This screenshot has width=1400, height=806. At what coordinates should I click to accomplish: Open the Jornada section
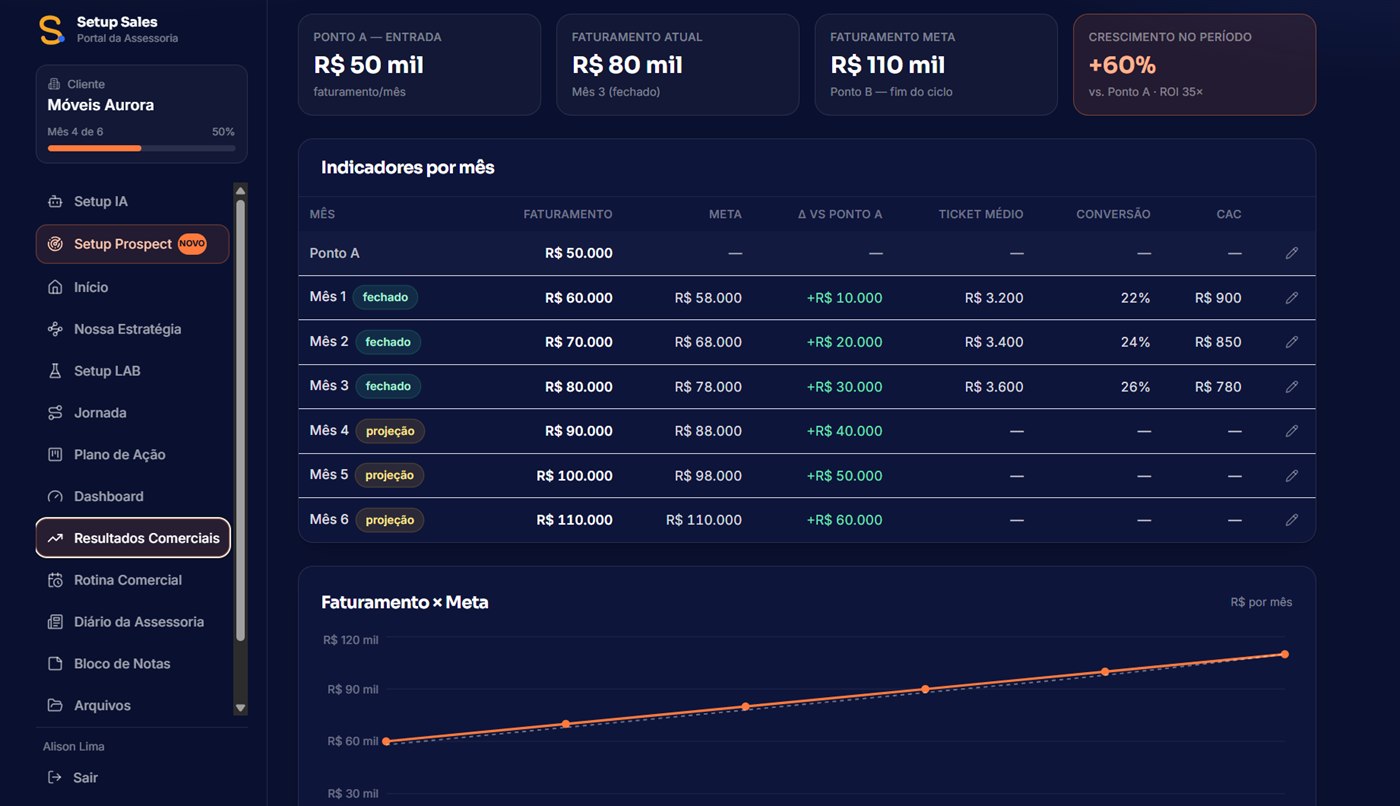click(132, 413)
